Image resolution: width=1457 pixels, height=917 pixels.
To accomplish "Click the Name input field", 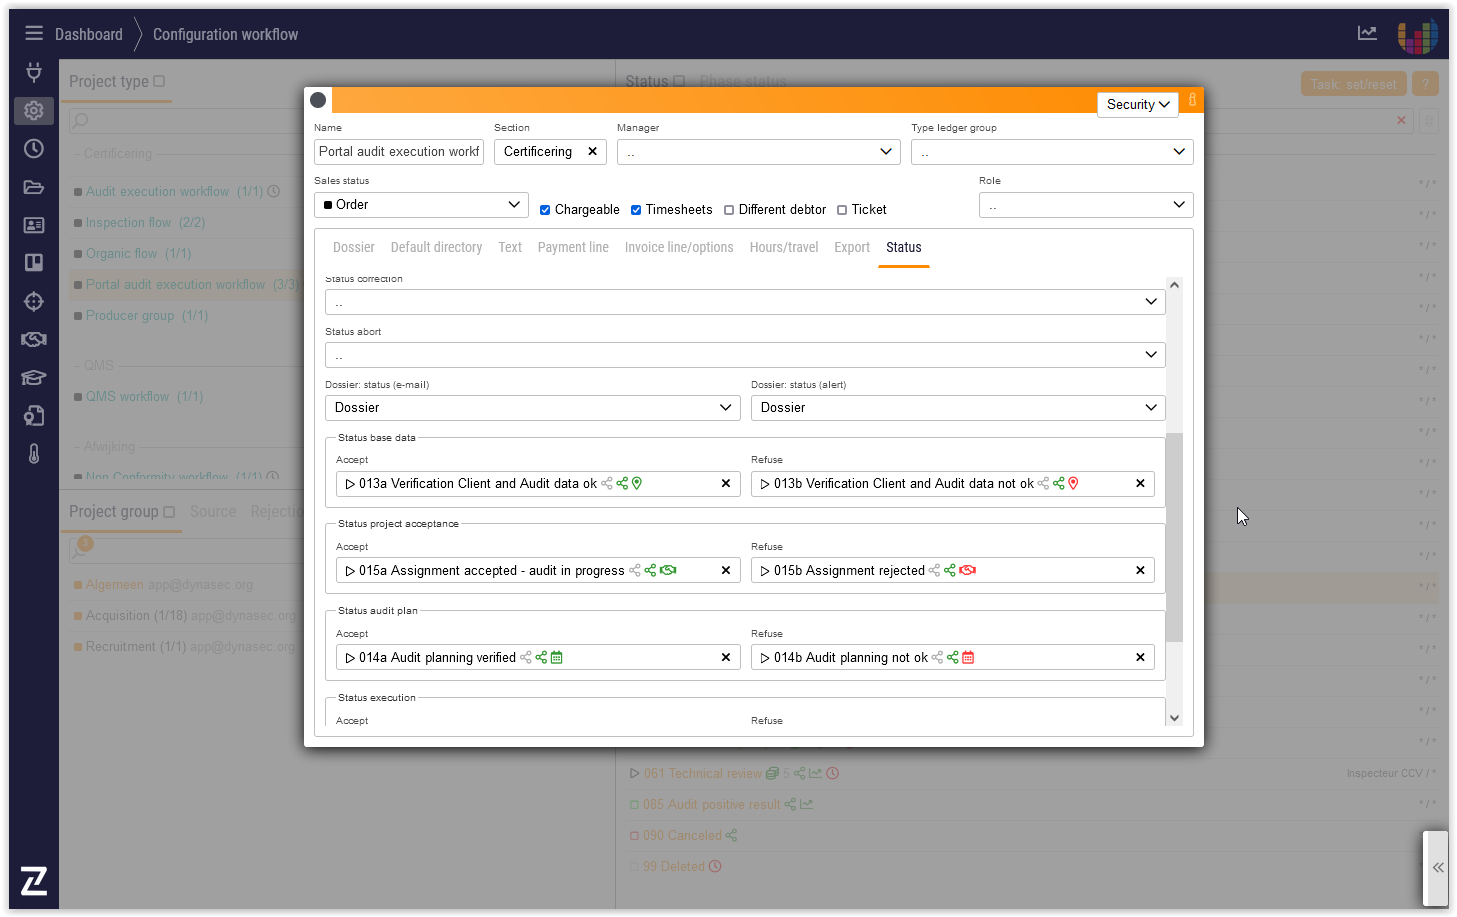I will point(399,152).
